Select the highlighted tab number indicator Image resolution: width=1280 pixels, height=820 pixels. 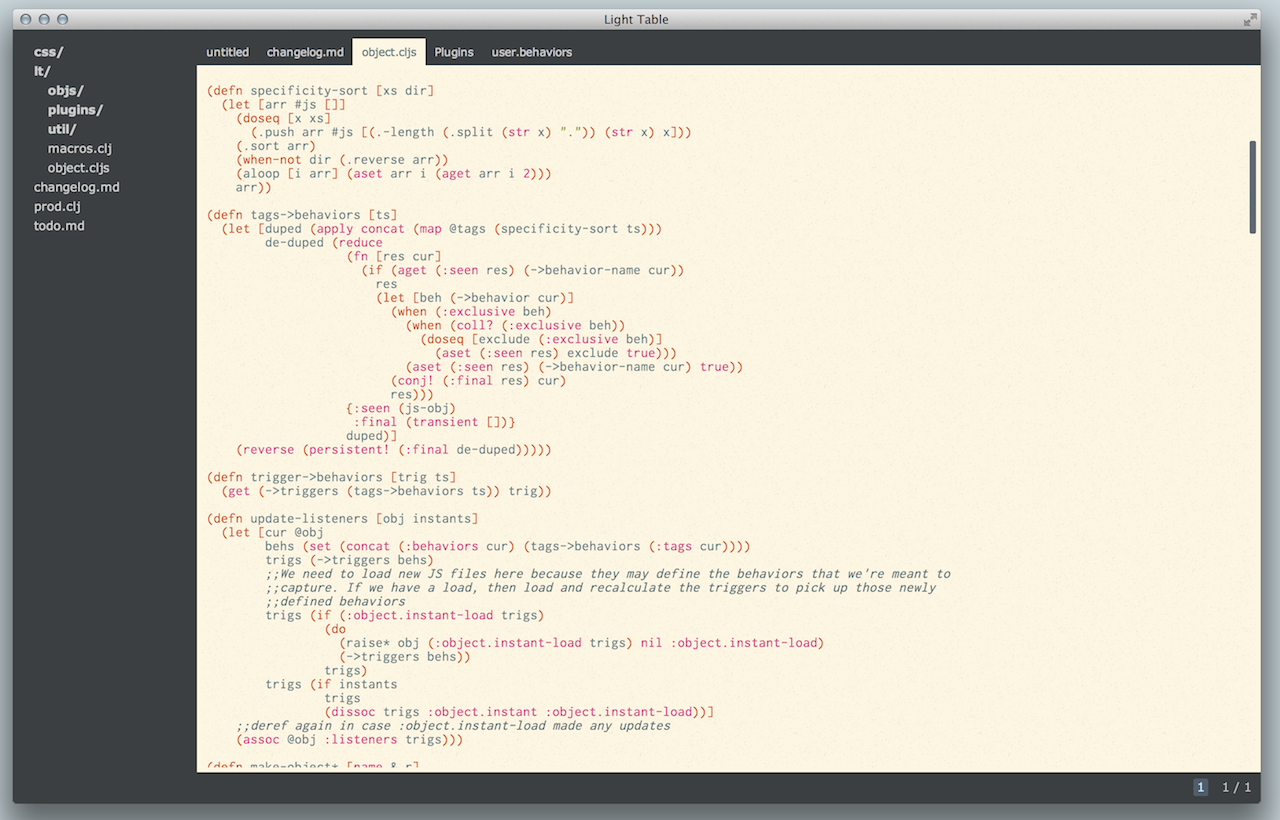coord(1200,787)
